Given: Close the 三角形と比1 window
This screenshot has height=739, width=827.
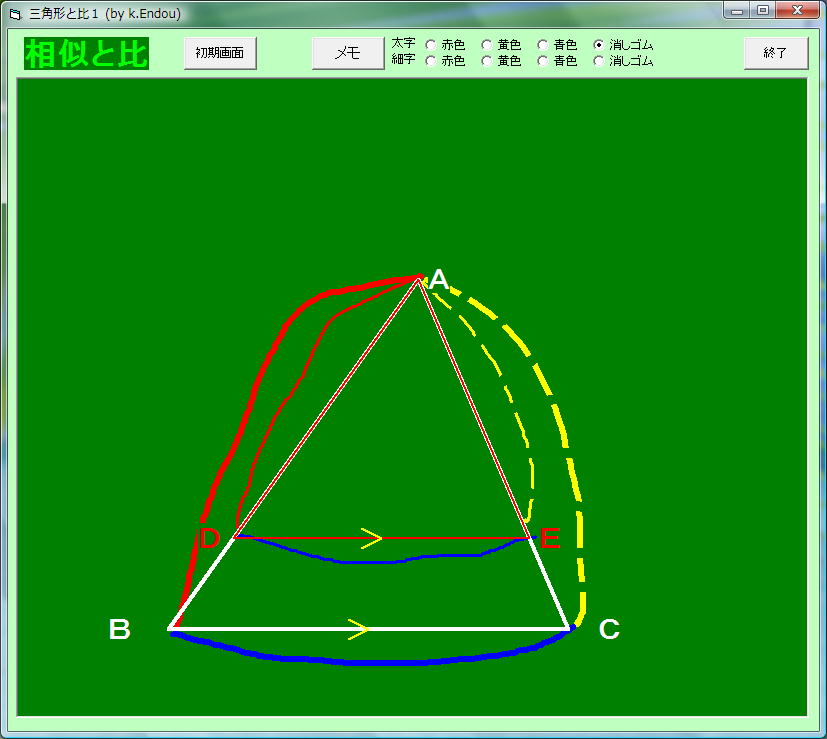Looking at the screenshot, I should point(798,11).
